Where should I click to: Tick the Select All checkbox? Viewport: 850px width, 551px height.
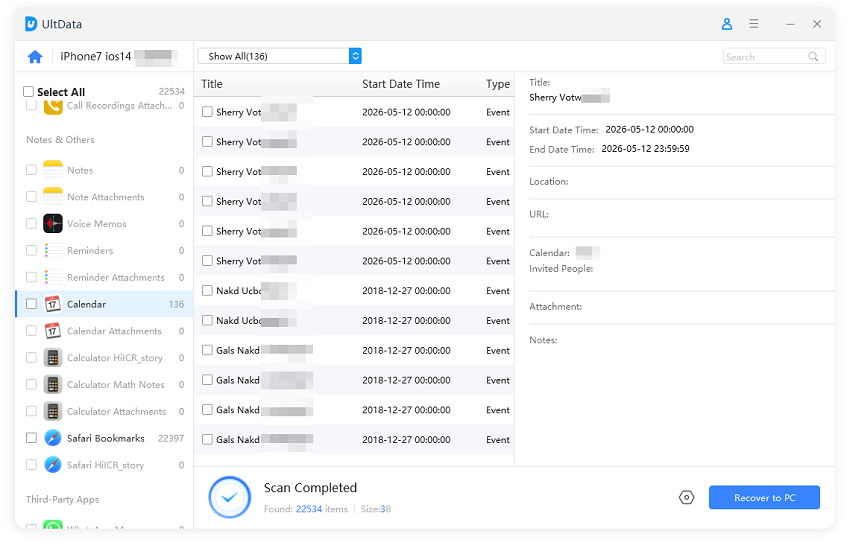point(29,91)
